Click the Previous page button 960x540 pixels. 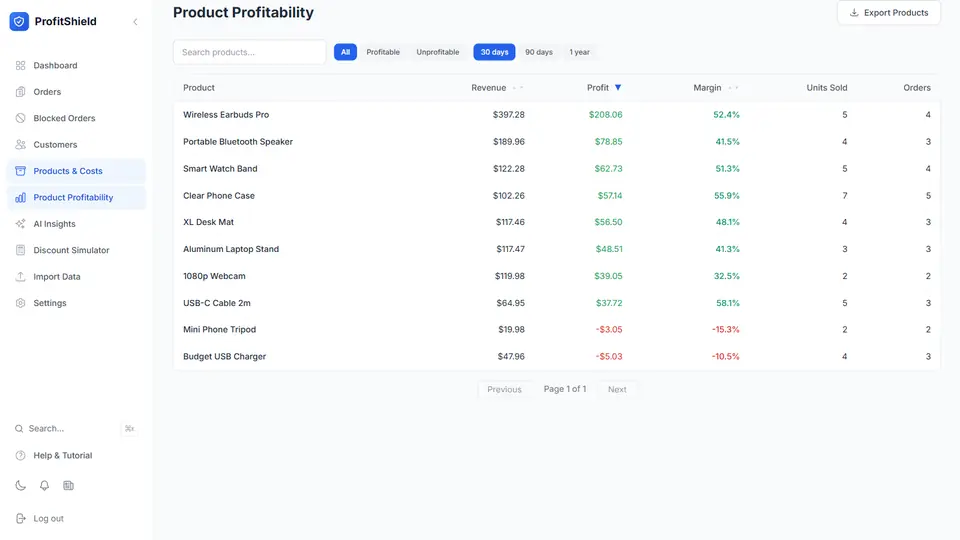point(504,389)
